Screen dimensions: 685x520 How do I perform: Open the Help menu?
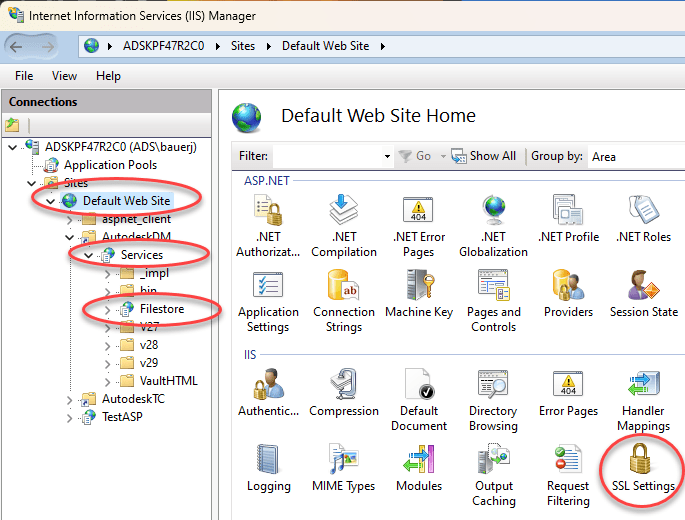click(108, 76)
